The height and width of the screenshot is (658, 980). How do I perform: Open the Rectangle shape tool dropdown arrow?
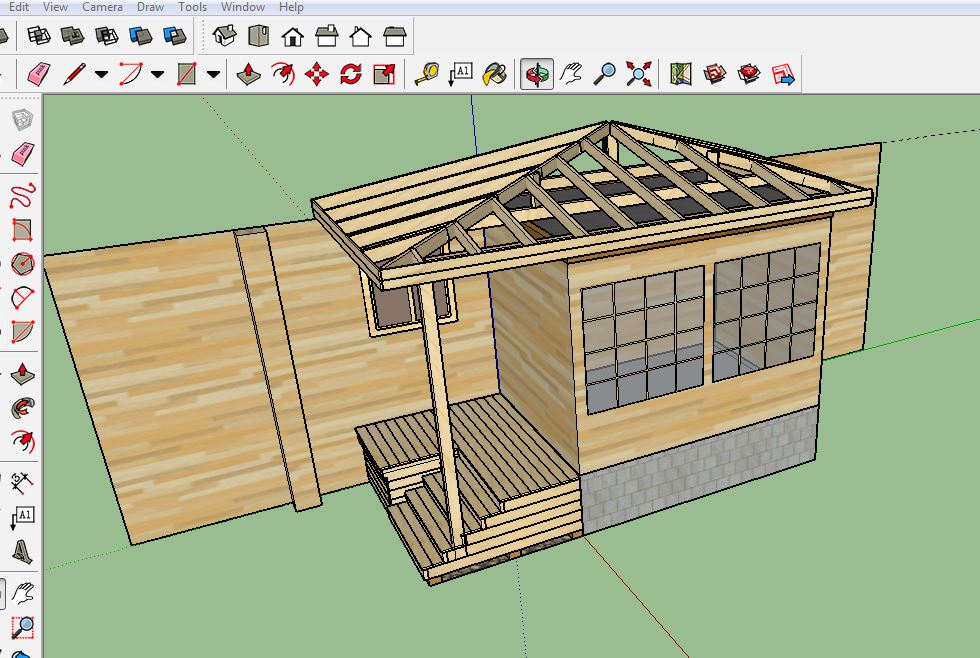213,74
